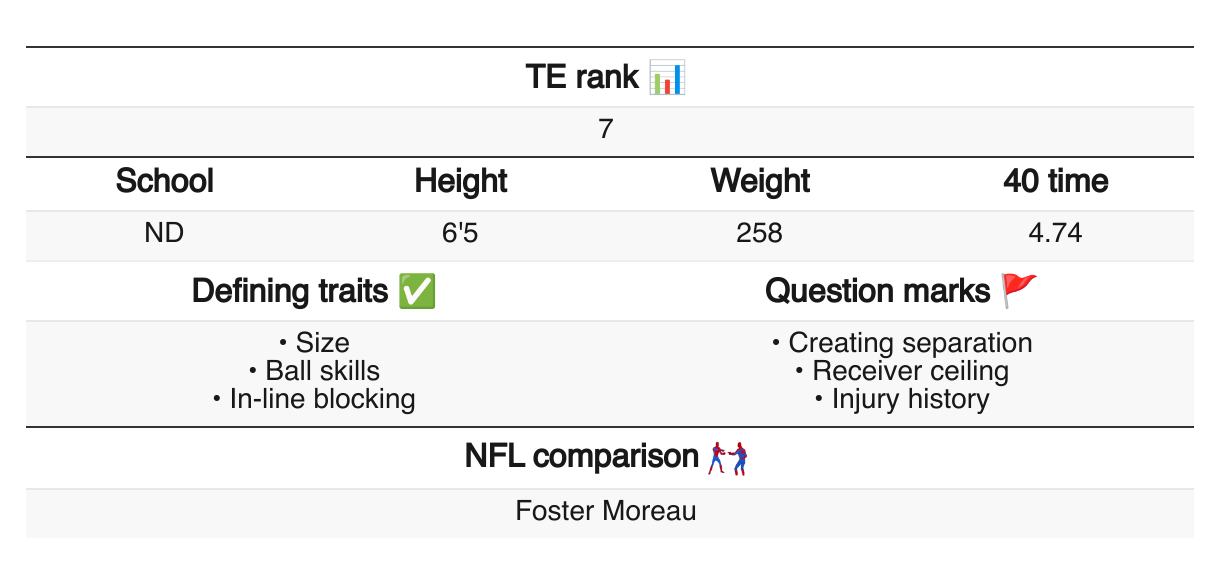
Task: Click the Foster Moreau comparison name
Action: (x=606, y=511)
